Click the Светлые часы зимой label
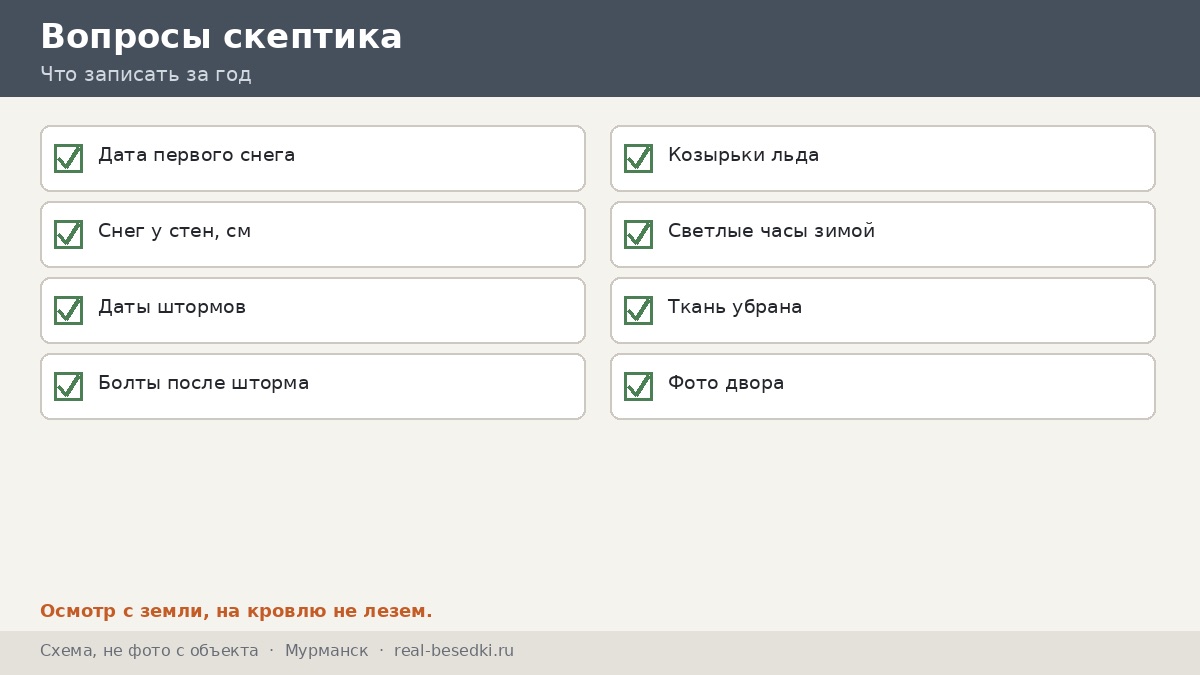 point(771,232)
